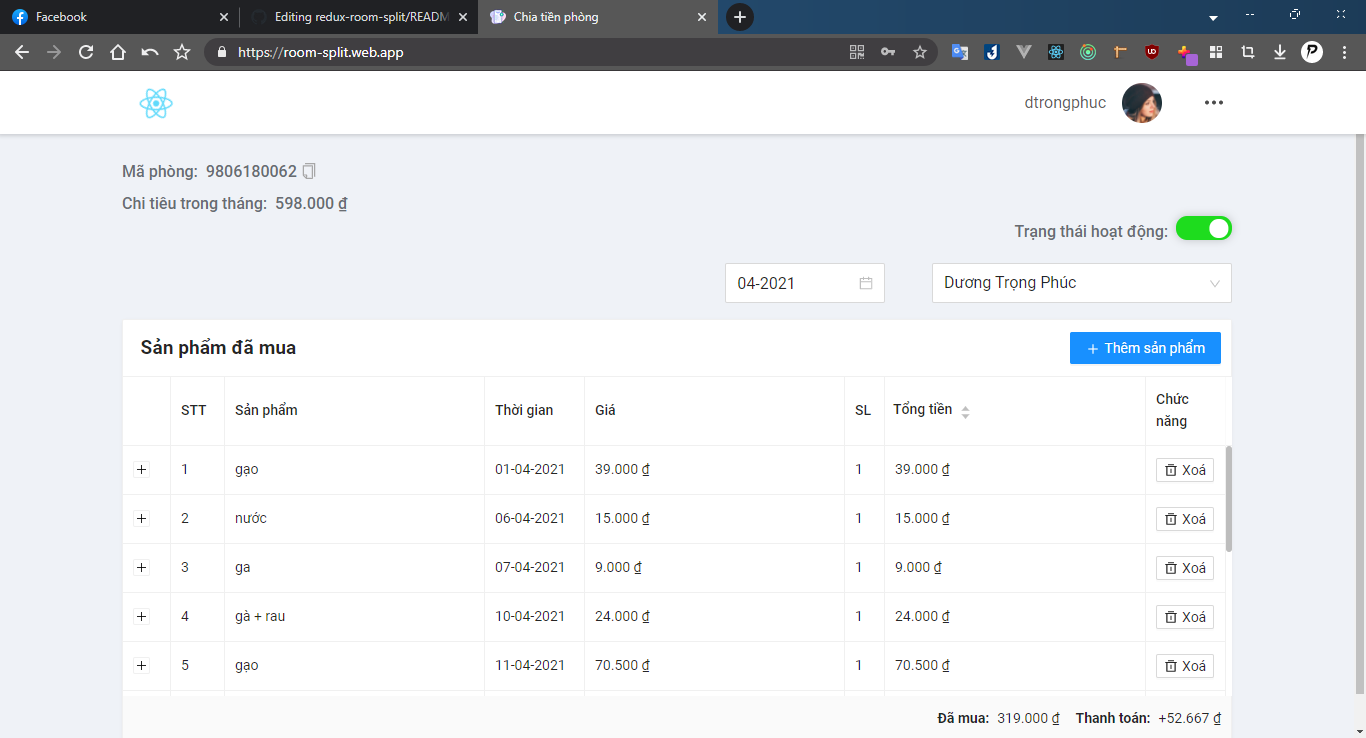Go back in browser history
This screenshot has width=1366, height=738.
coord(22,52)
